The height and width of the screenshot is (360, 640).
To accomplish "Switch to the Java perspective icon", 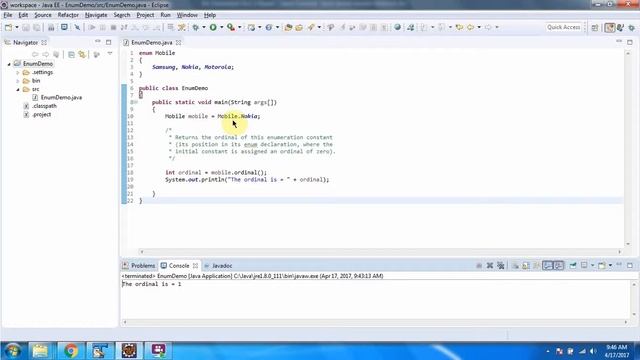I will pos(620,27).
